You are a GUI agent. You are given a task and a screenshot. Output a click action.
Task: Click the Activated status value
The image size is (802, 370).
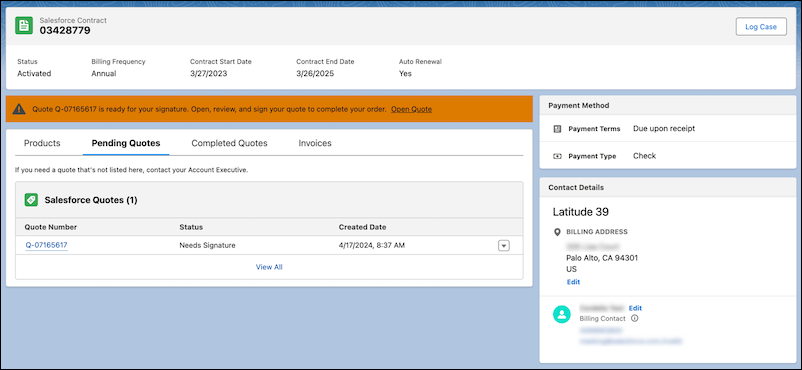coord(34,73)
